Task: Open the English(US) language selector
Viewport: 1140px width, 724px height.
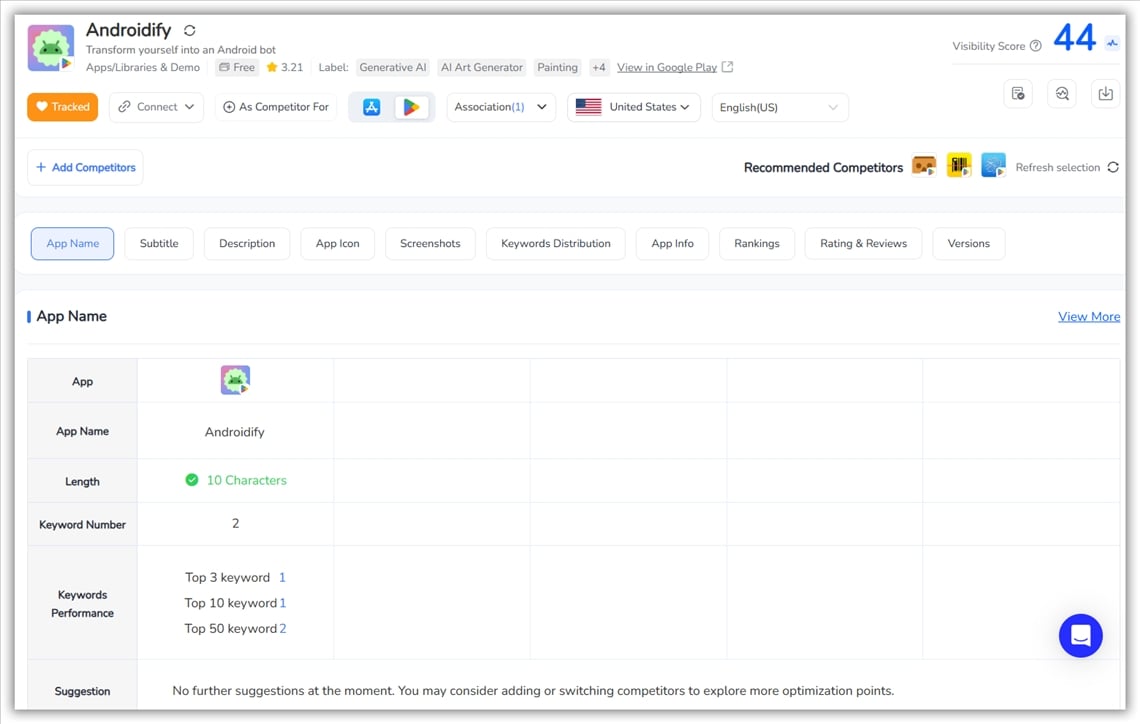Action: 779,107
